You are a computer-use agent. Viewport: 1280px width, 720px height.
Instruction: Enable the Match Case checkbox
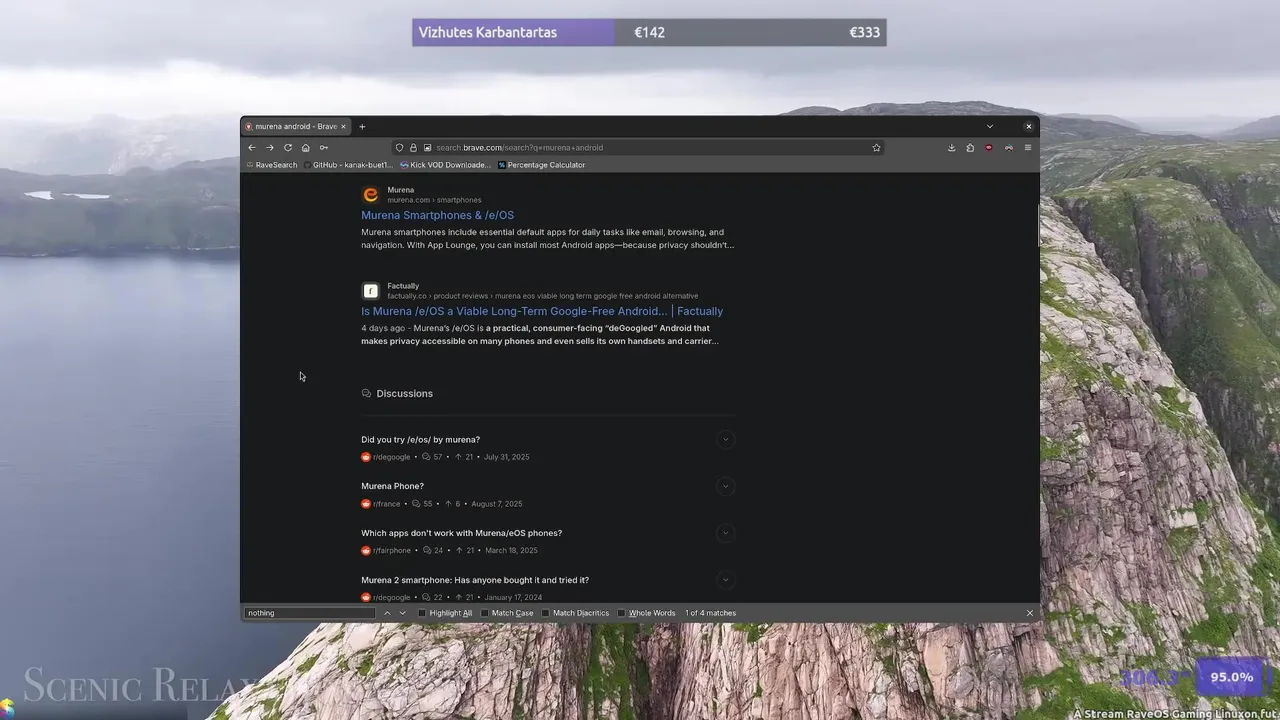coord(485,613)
